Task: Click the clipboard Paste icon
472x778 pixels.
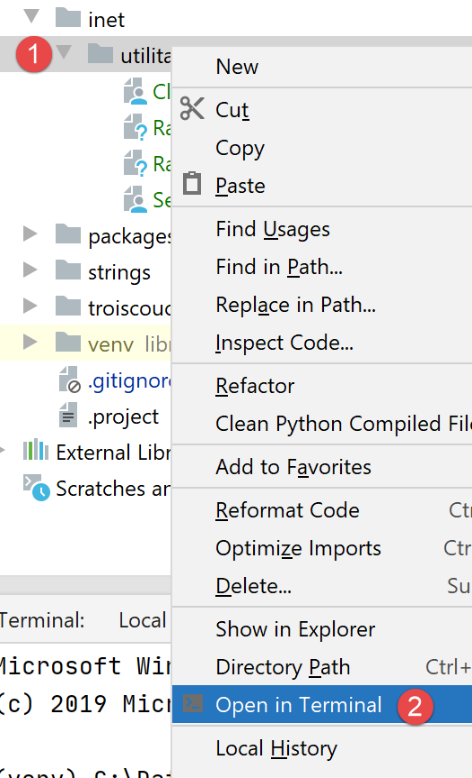Action: 192,184
